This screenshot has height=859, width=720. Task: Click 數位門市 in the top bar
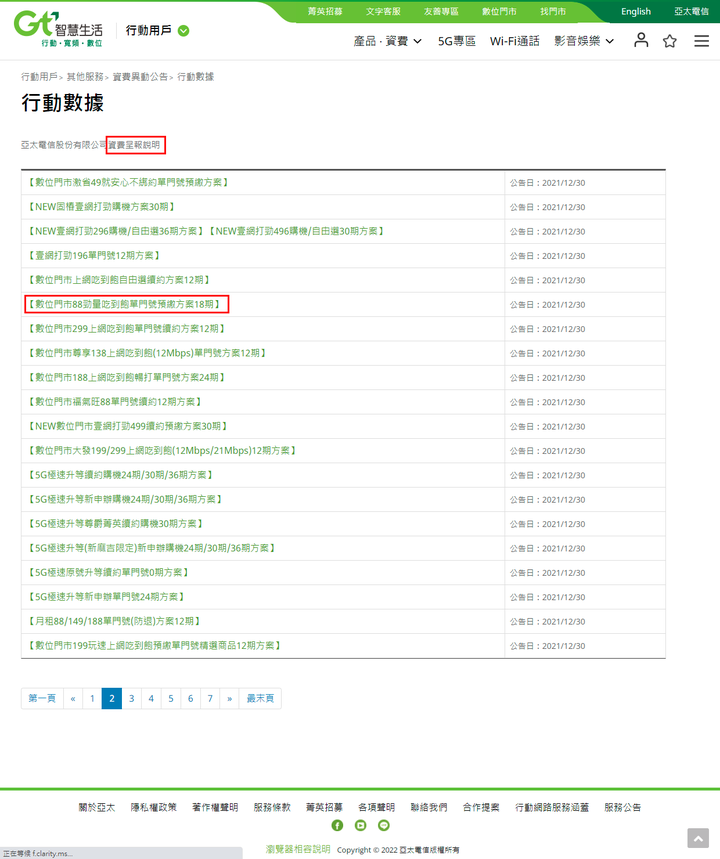499,12
